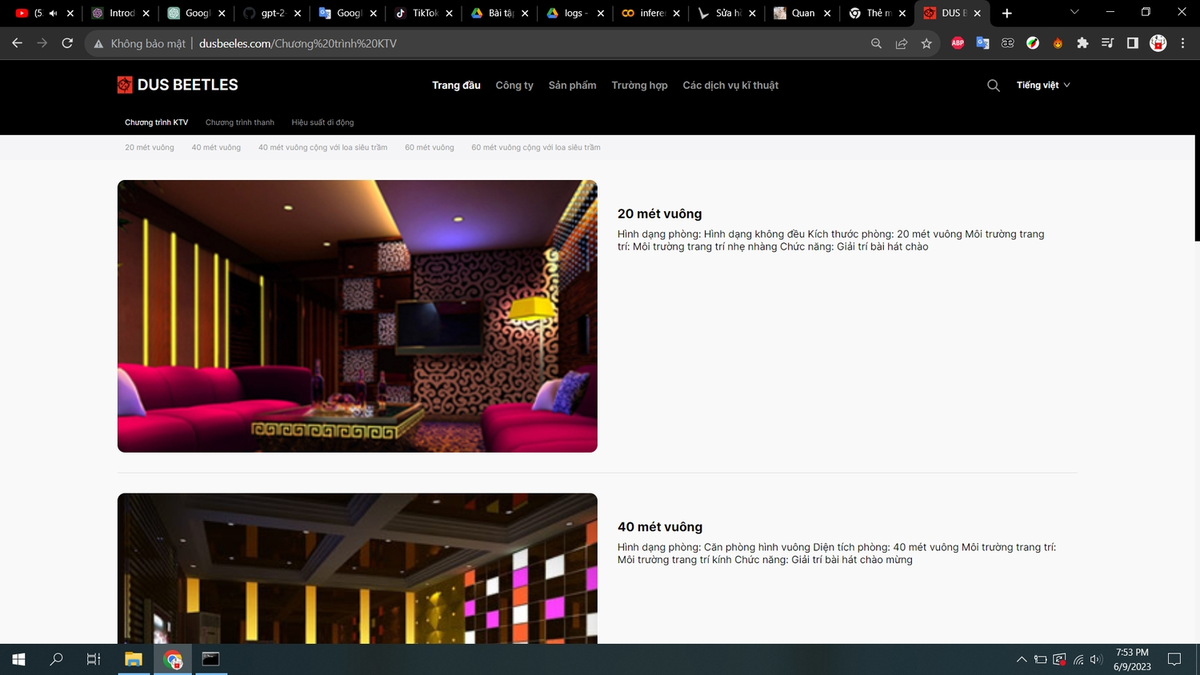Close the TikTok browser tab
The height and width of the screenshot is (675, 1200).
pyautogui.click(x=449, y=13)
